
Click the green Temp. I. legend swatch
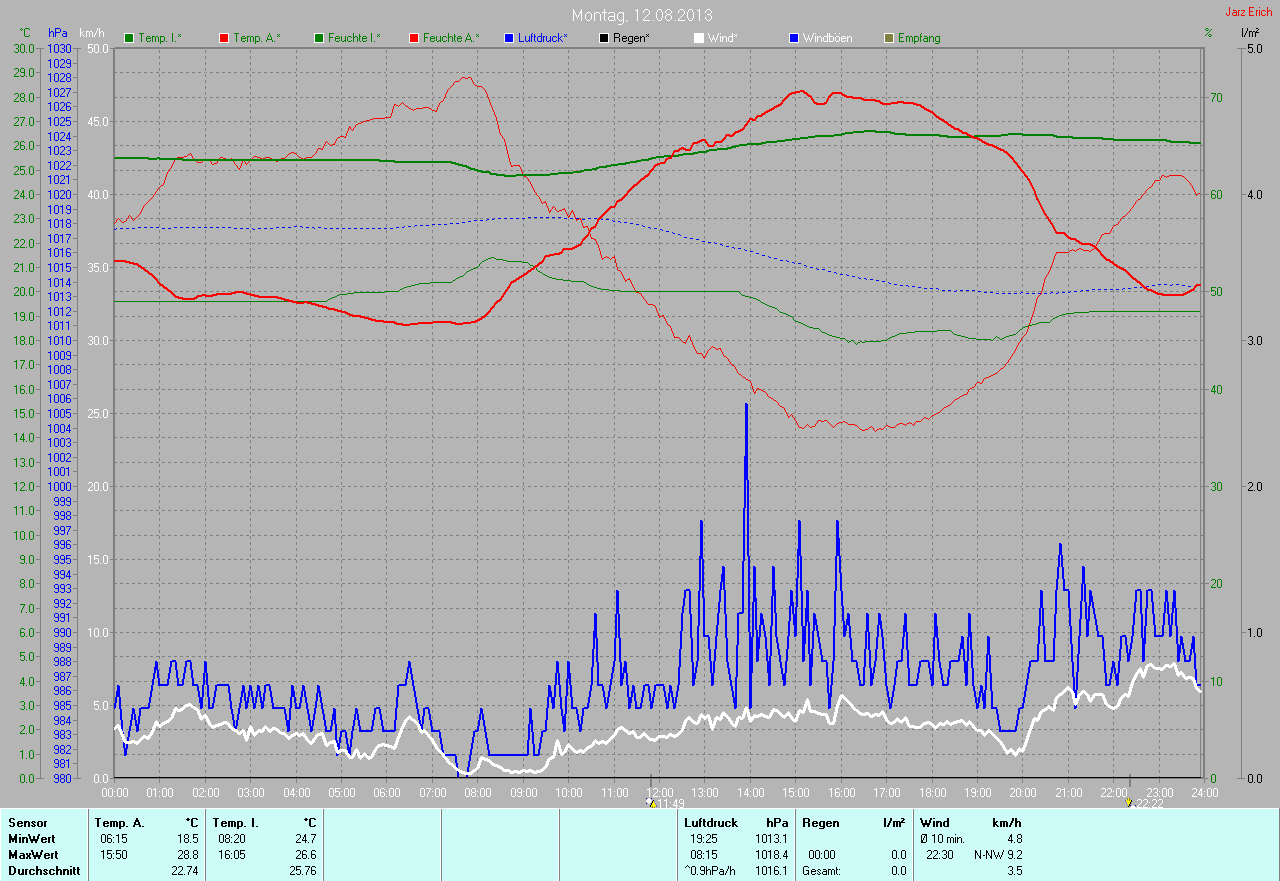(x=129, y=38)
